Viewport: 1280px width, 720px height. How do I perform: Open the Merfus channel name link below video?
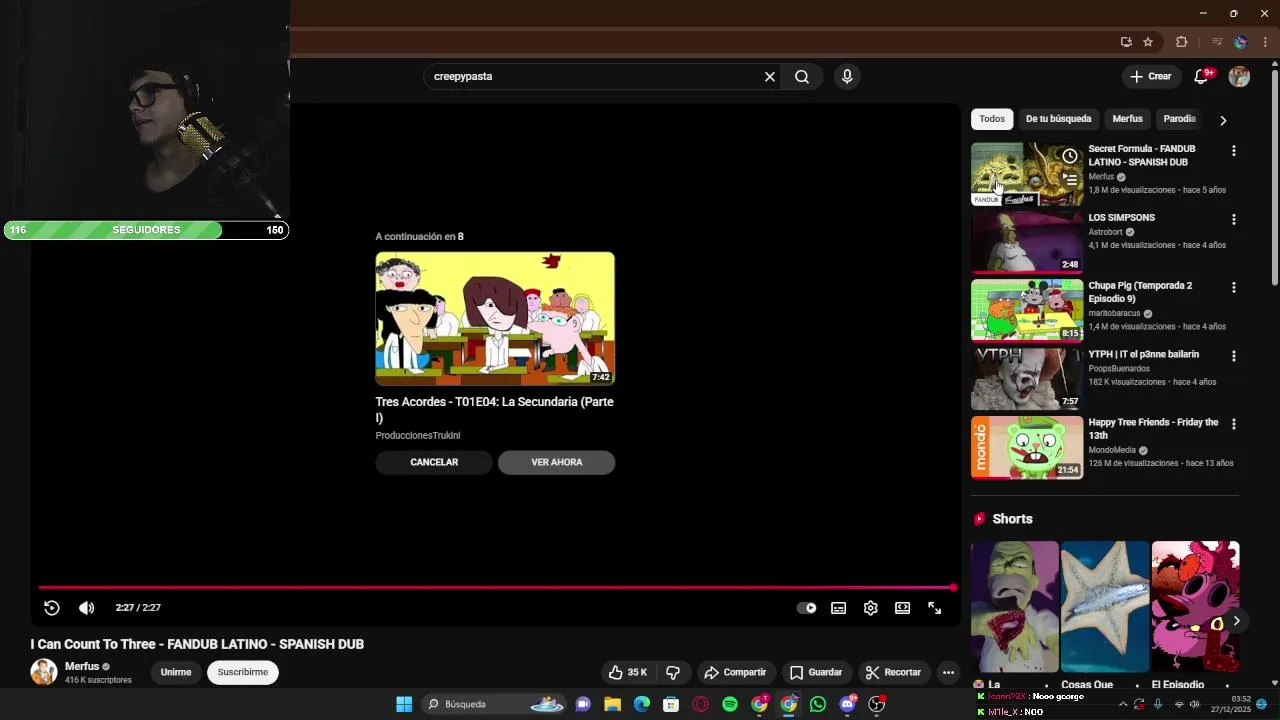point(82,666)
